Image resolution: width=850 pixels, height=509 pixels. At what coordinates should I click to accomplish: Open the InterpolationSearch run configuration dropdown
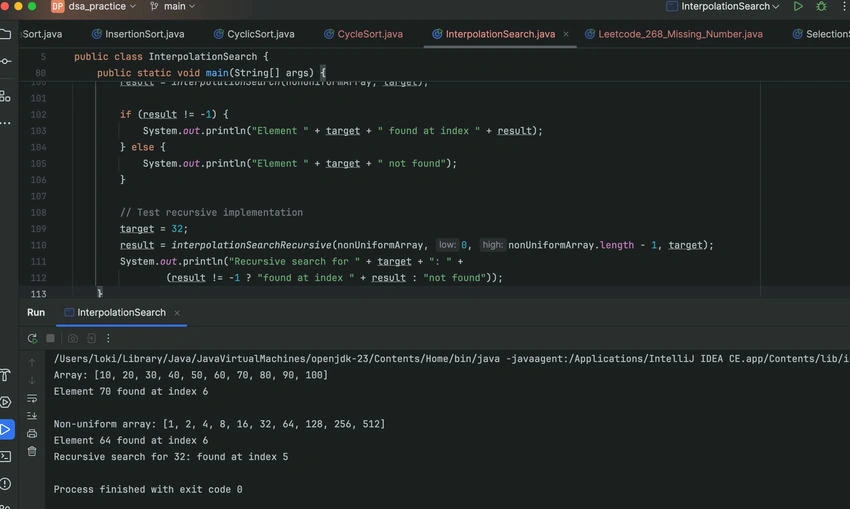coord(723,7)
